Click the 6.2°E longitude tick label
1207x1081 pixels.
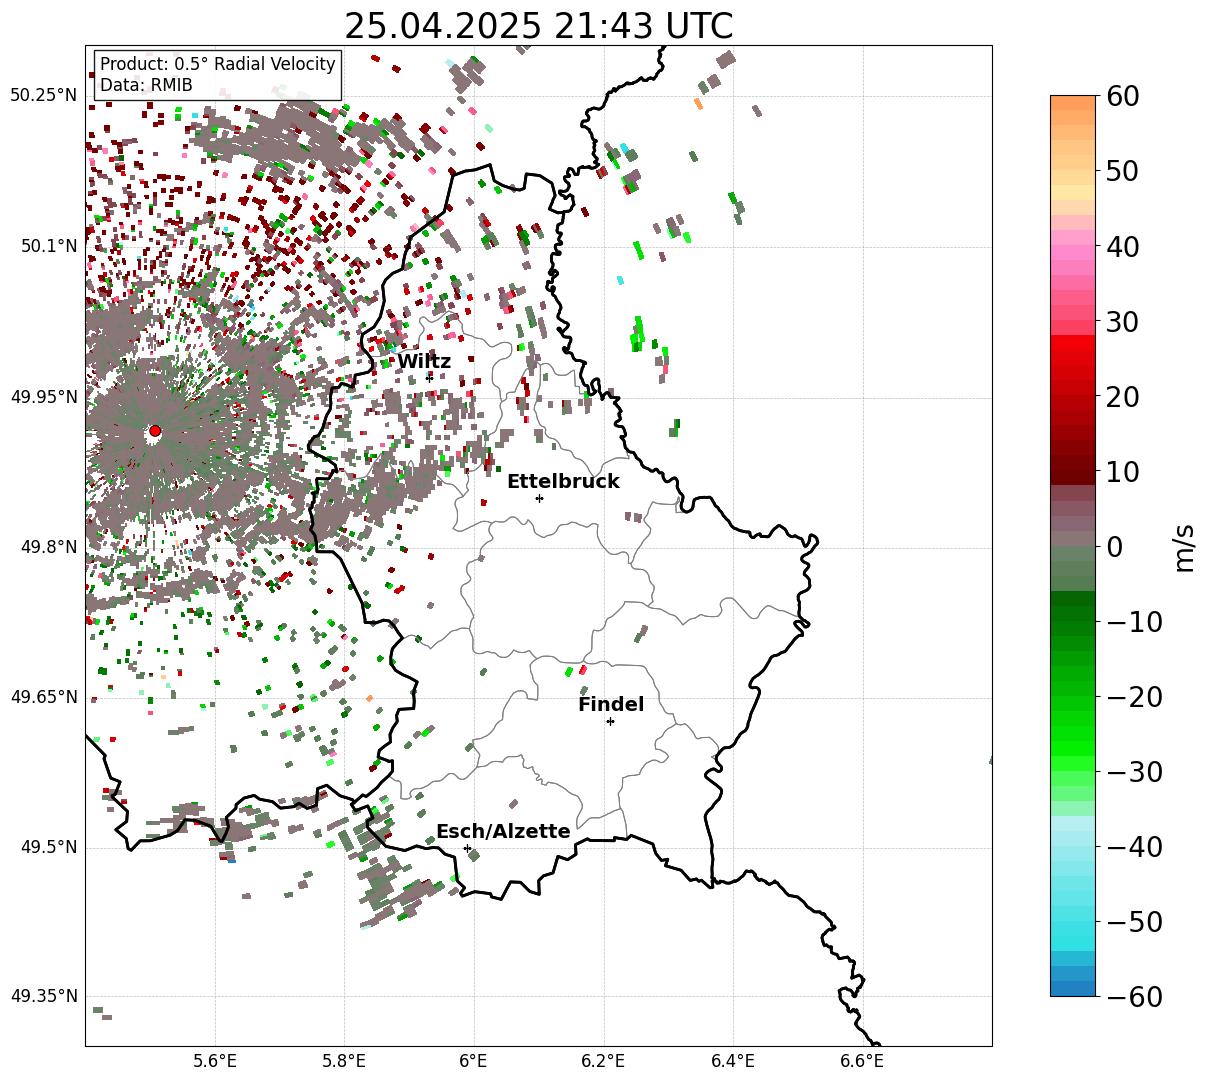[x=604, y=1060]
